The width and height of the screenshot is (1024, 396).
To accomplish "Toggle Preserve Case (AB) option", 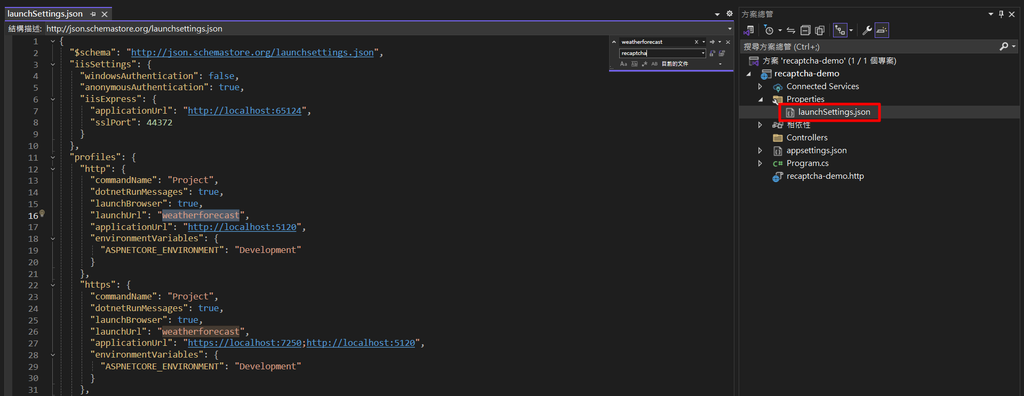I will [x=654, y=64].
